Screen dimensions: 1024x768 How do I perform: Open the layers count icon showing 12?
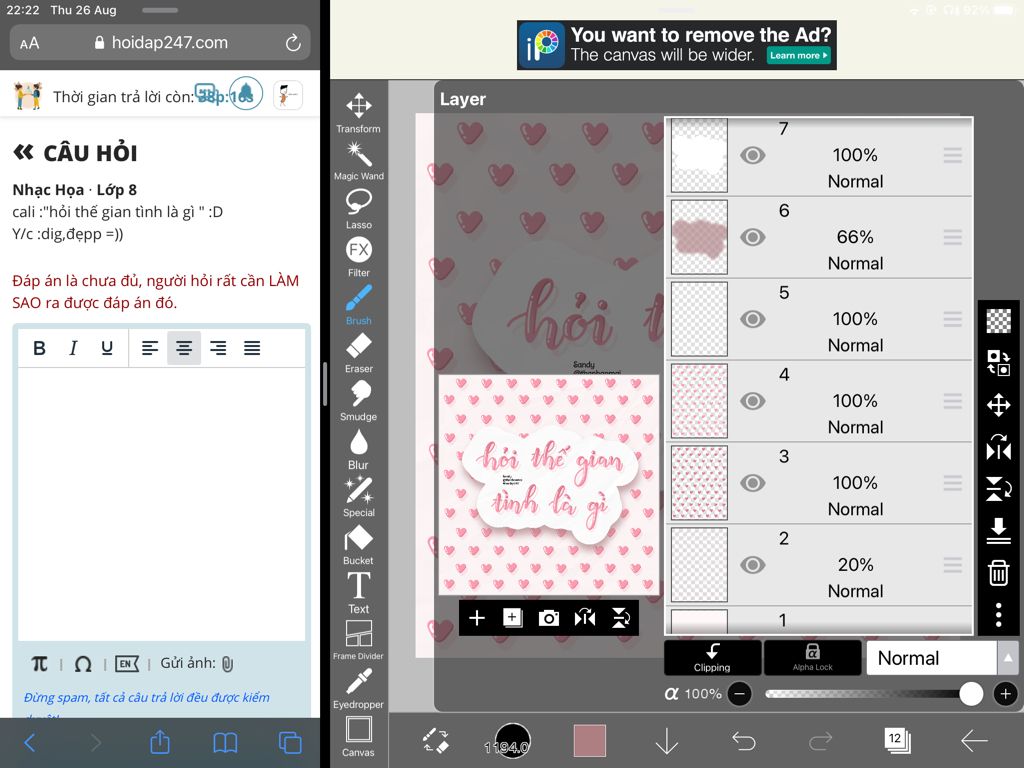coord(897,740)
